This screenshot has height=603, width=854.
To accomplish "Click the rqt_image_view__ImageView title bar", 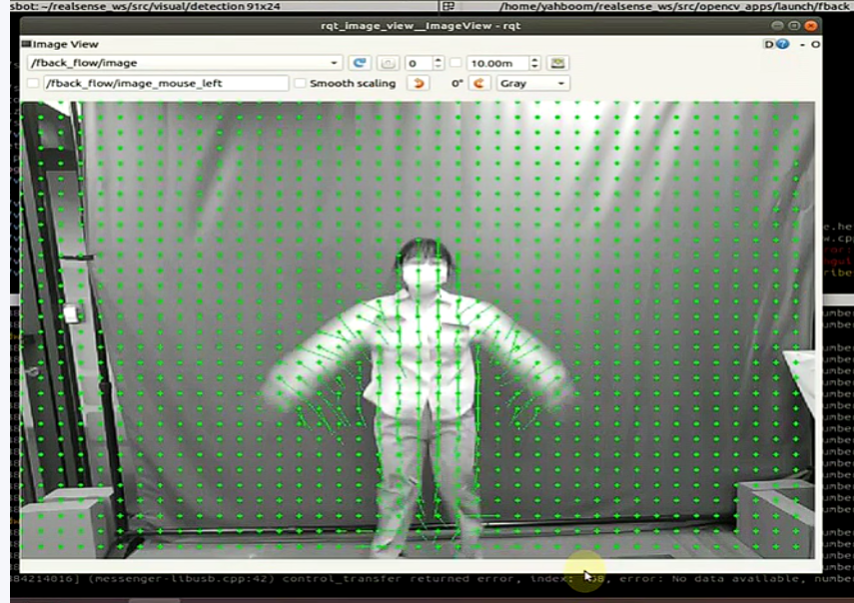I will click(x=420, y=26).
